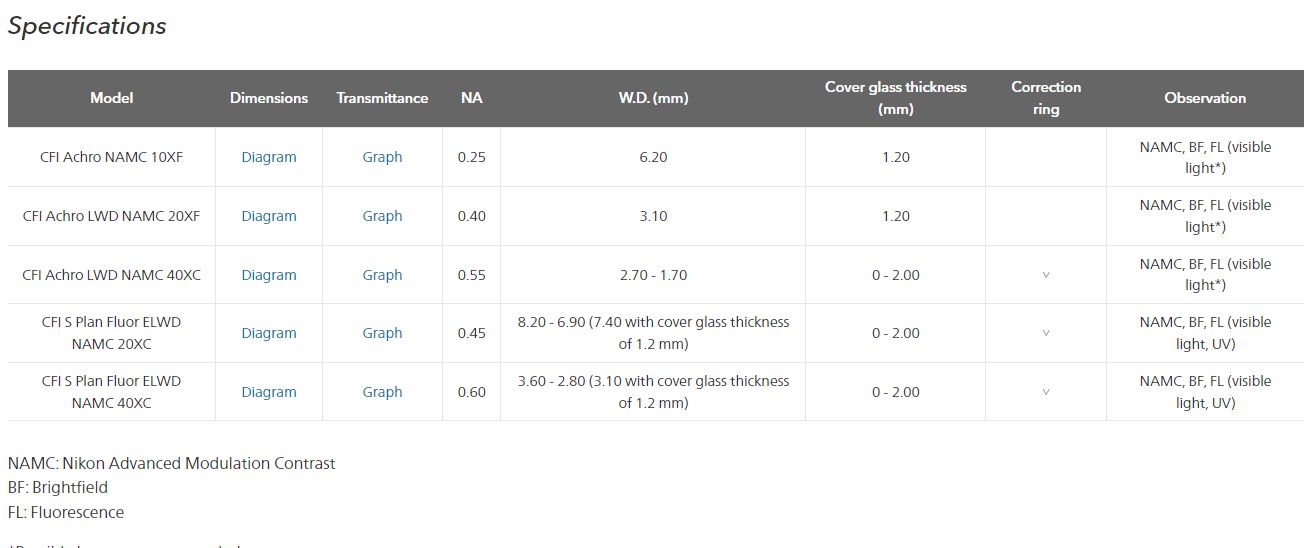The image size is (1310, 548).
Task: Click the correction ring checkmark for S Plan Fluor 40XC
Action: coord(1046,392)
